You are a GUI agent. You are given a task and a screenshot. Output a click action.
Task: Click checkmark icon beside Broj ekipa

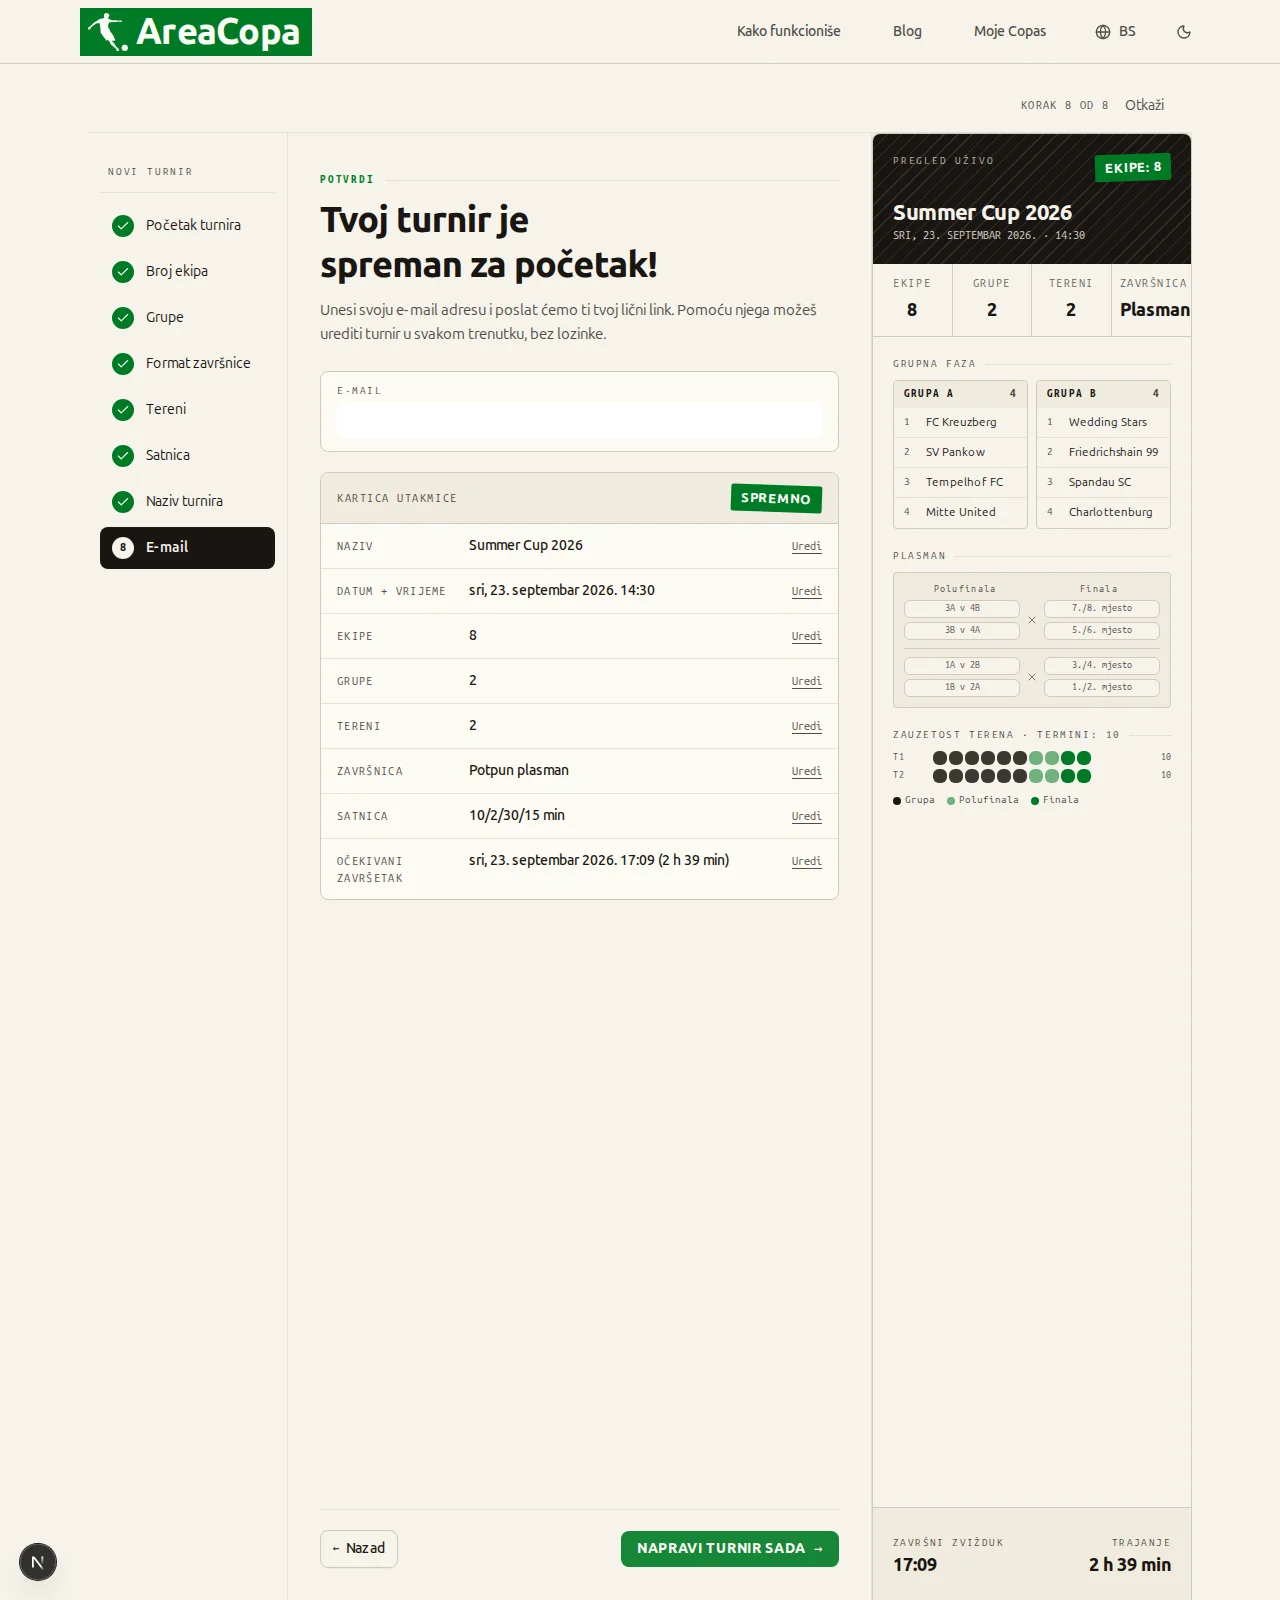click(123, 272)
